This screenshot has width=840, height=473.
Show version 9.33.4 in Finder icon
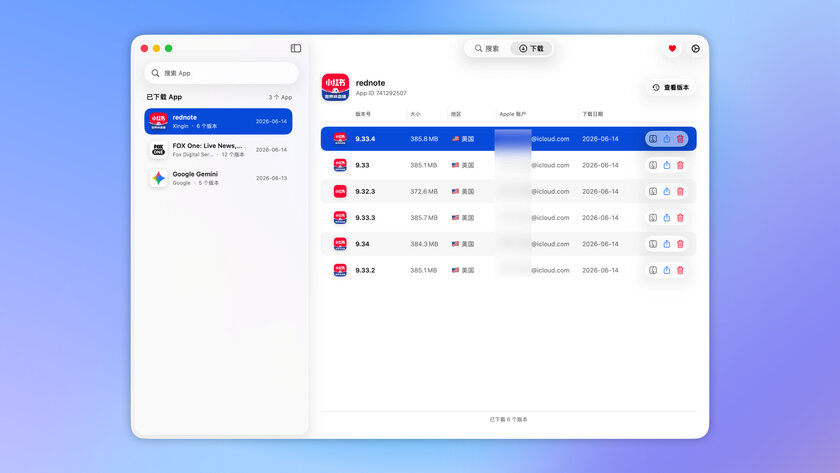tap(653, 139)
